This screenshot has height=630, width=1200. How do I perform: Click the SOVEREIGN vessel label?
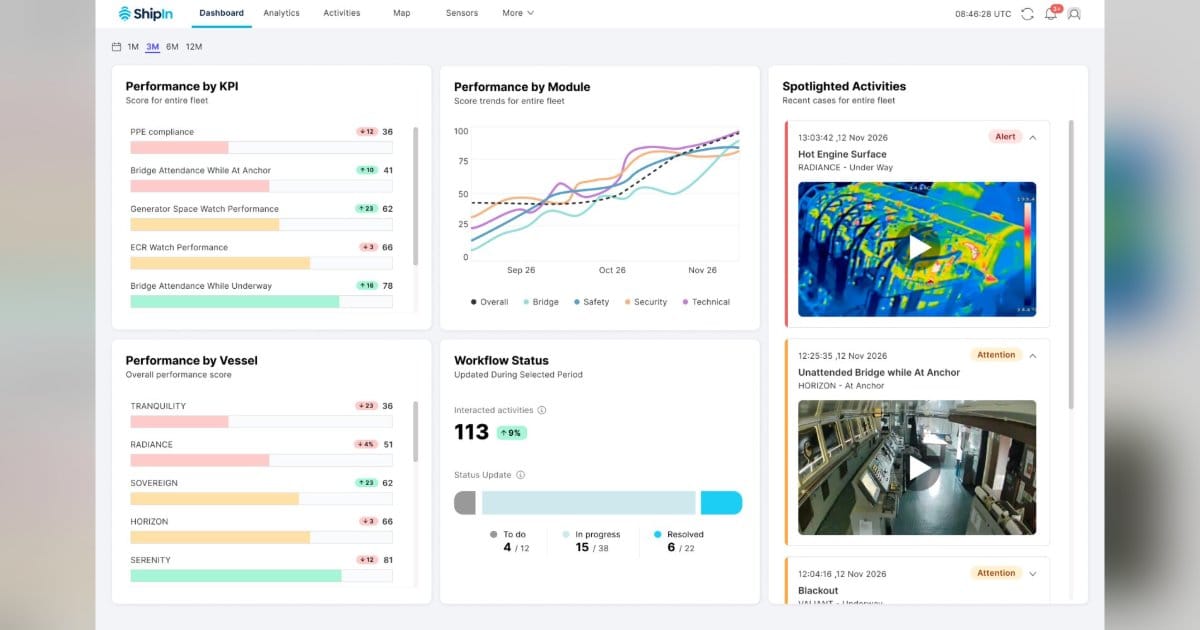tap(154, 483)
